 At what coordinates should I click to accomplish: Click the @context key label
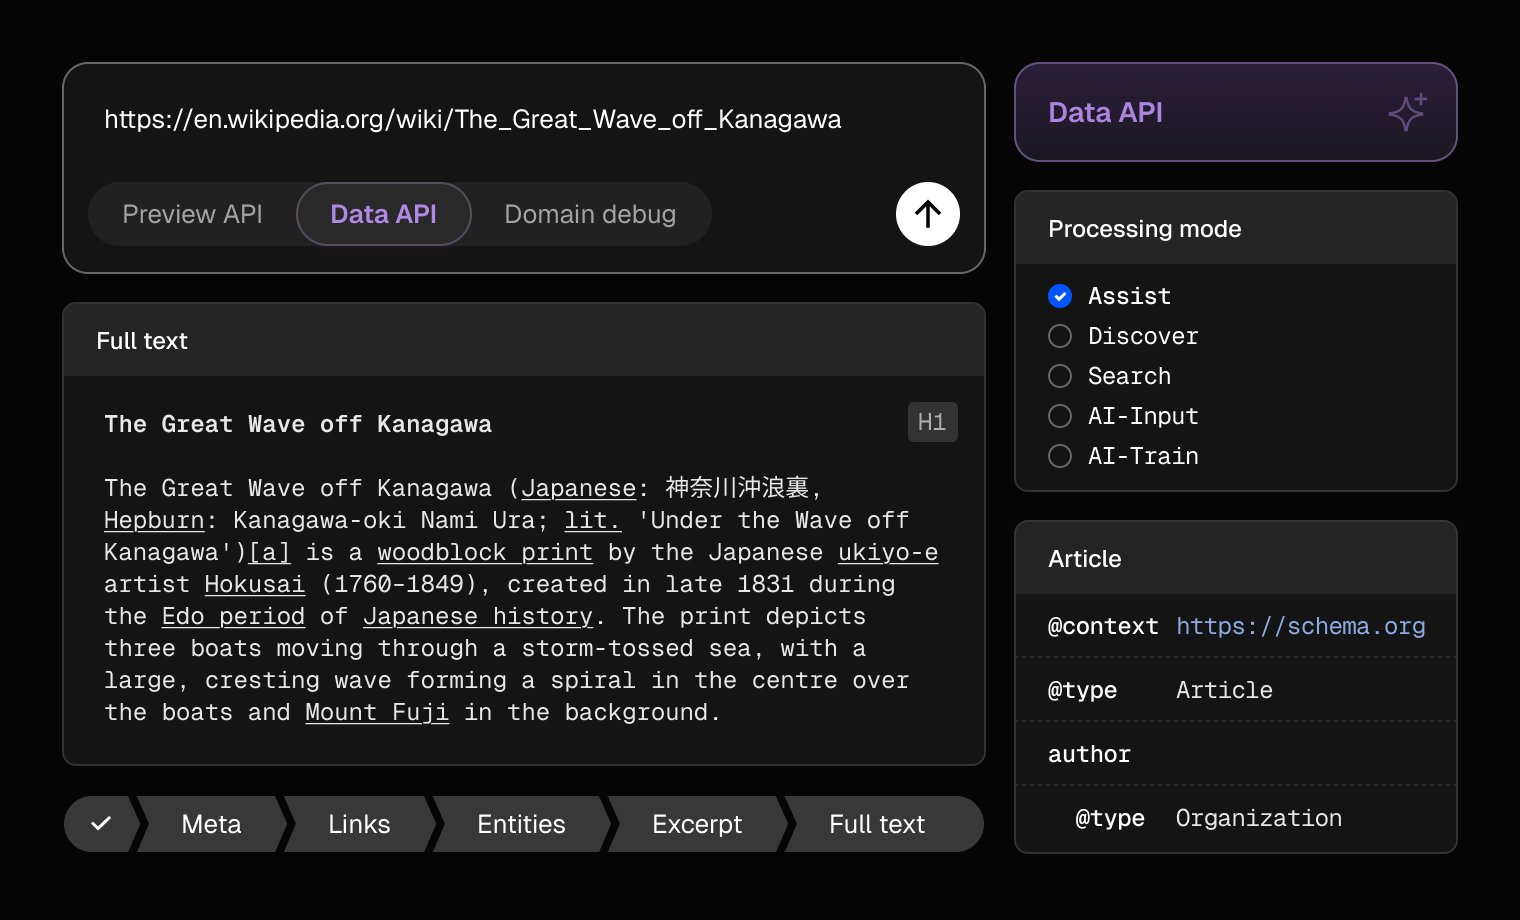[x=1103, y=626]
